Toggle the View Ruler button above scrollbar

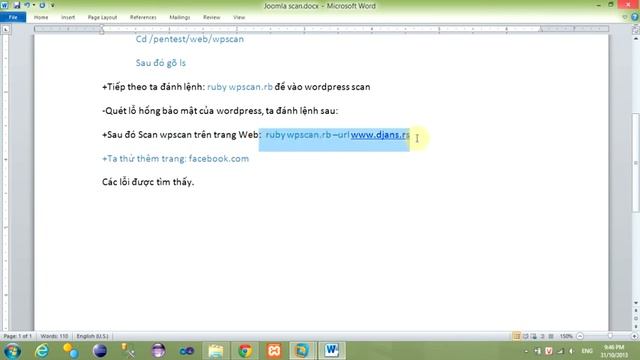[636, 29]
